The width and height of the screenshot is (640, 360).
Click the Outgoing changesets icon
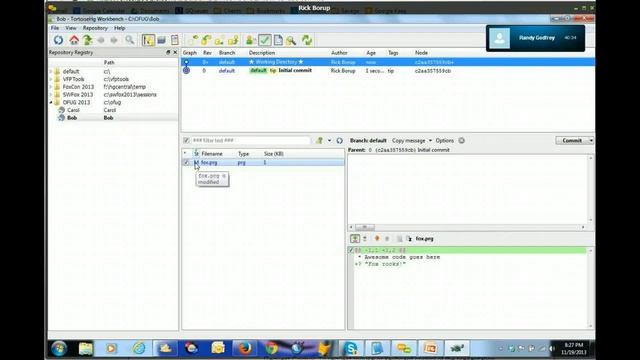pos(220,40)
